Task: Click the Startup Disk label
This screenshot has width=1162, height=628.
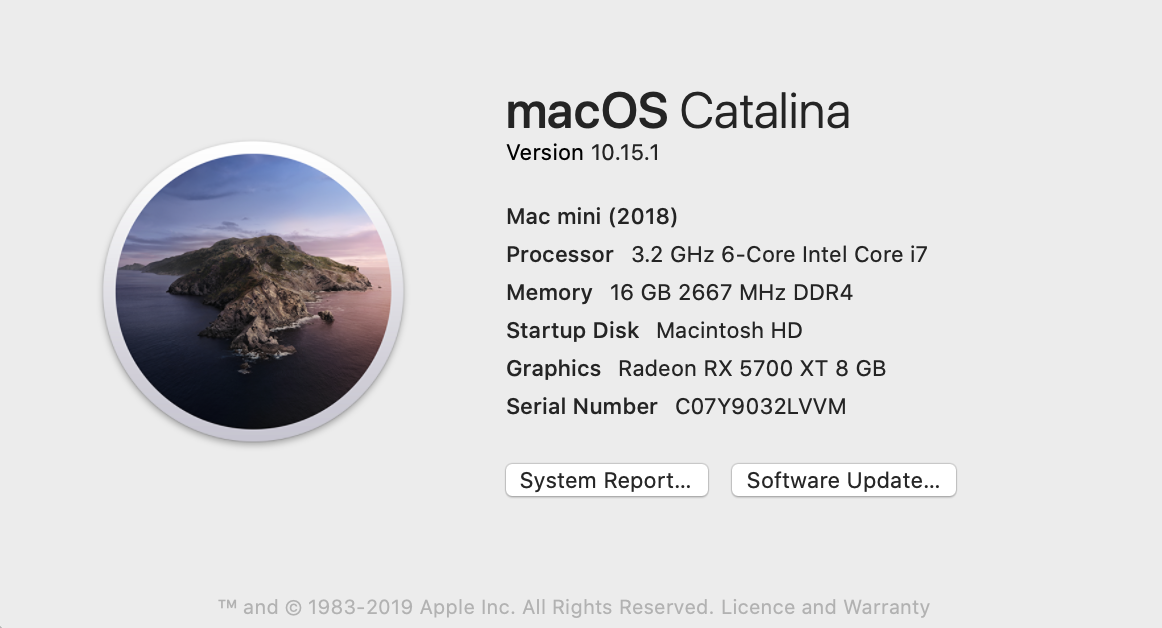Action: point(572,330)
